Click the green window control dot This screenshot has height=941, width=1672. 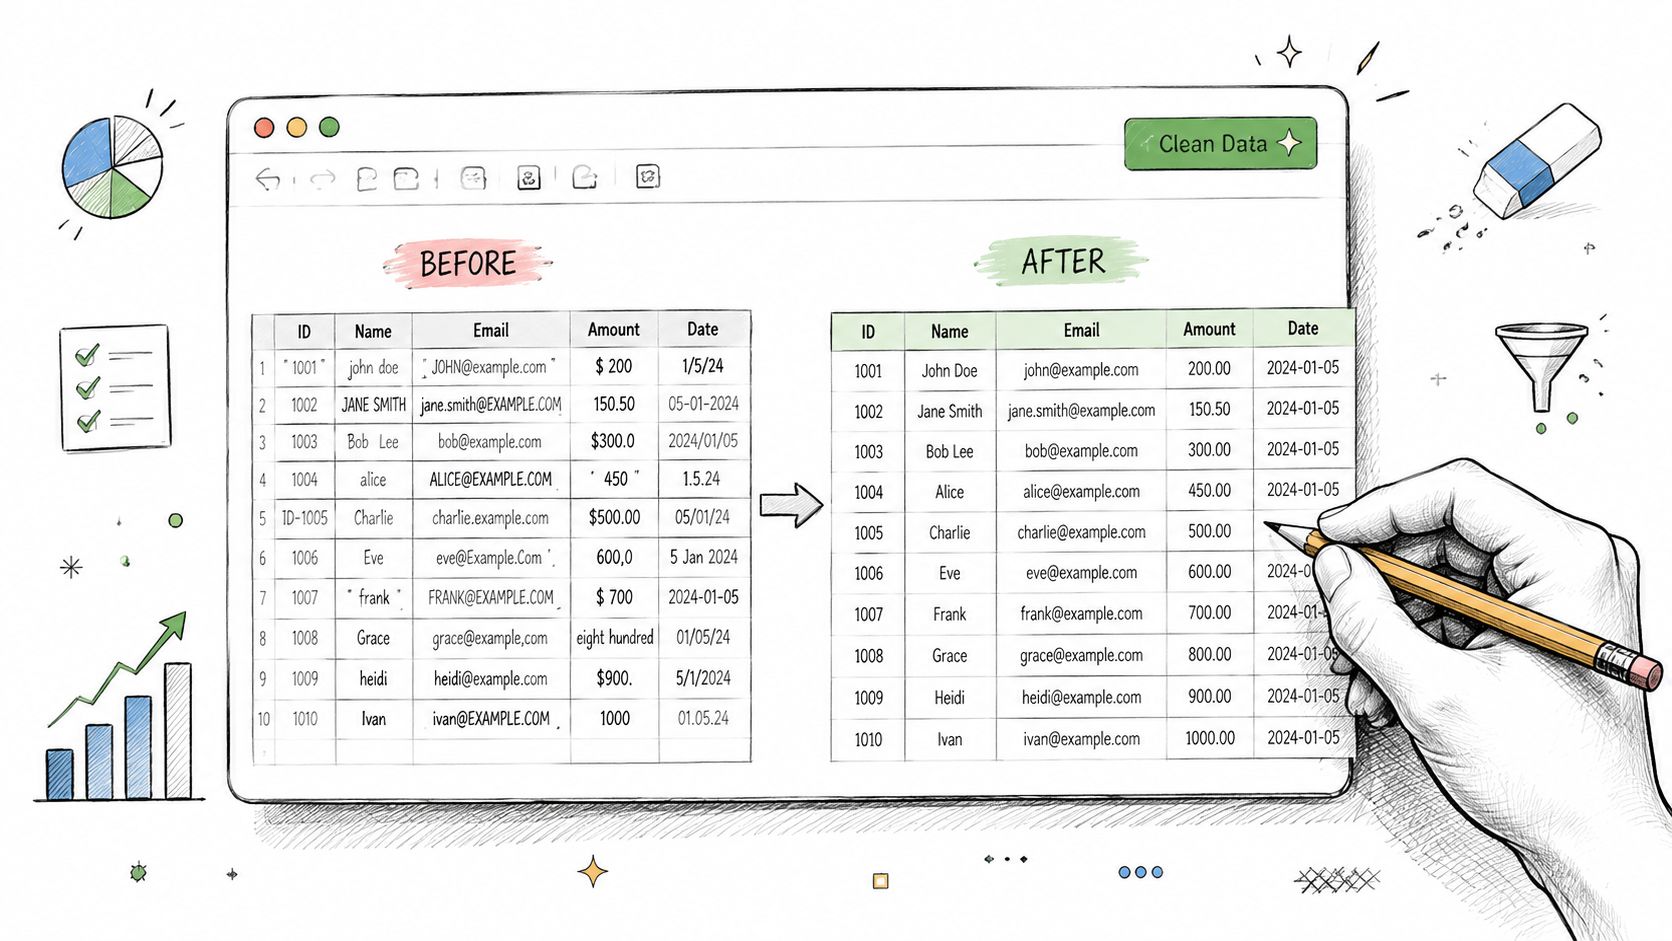(x=329, y=127)
